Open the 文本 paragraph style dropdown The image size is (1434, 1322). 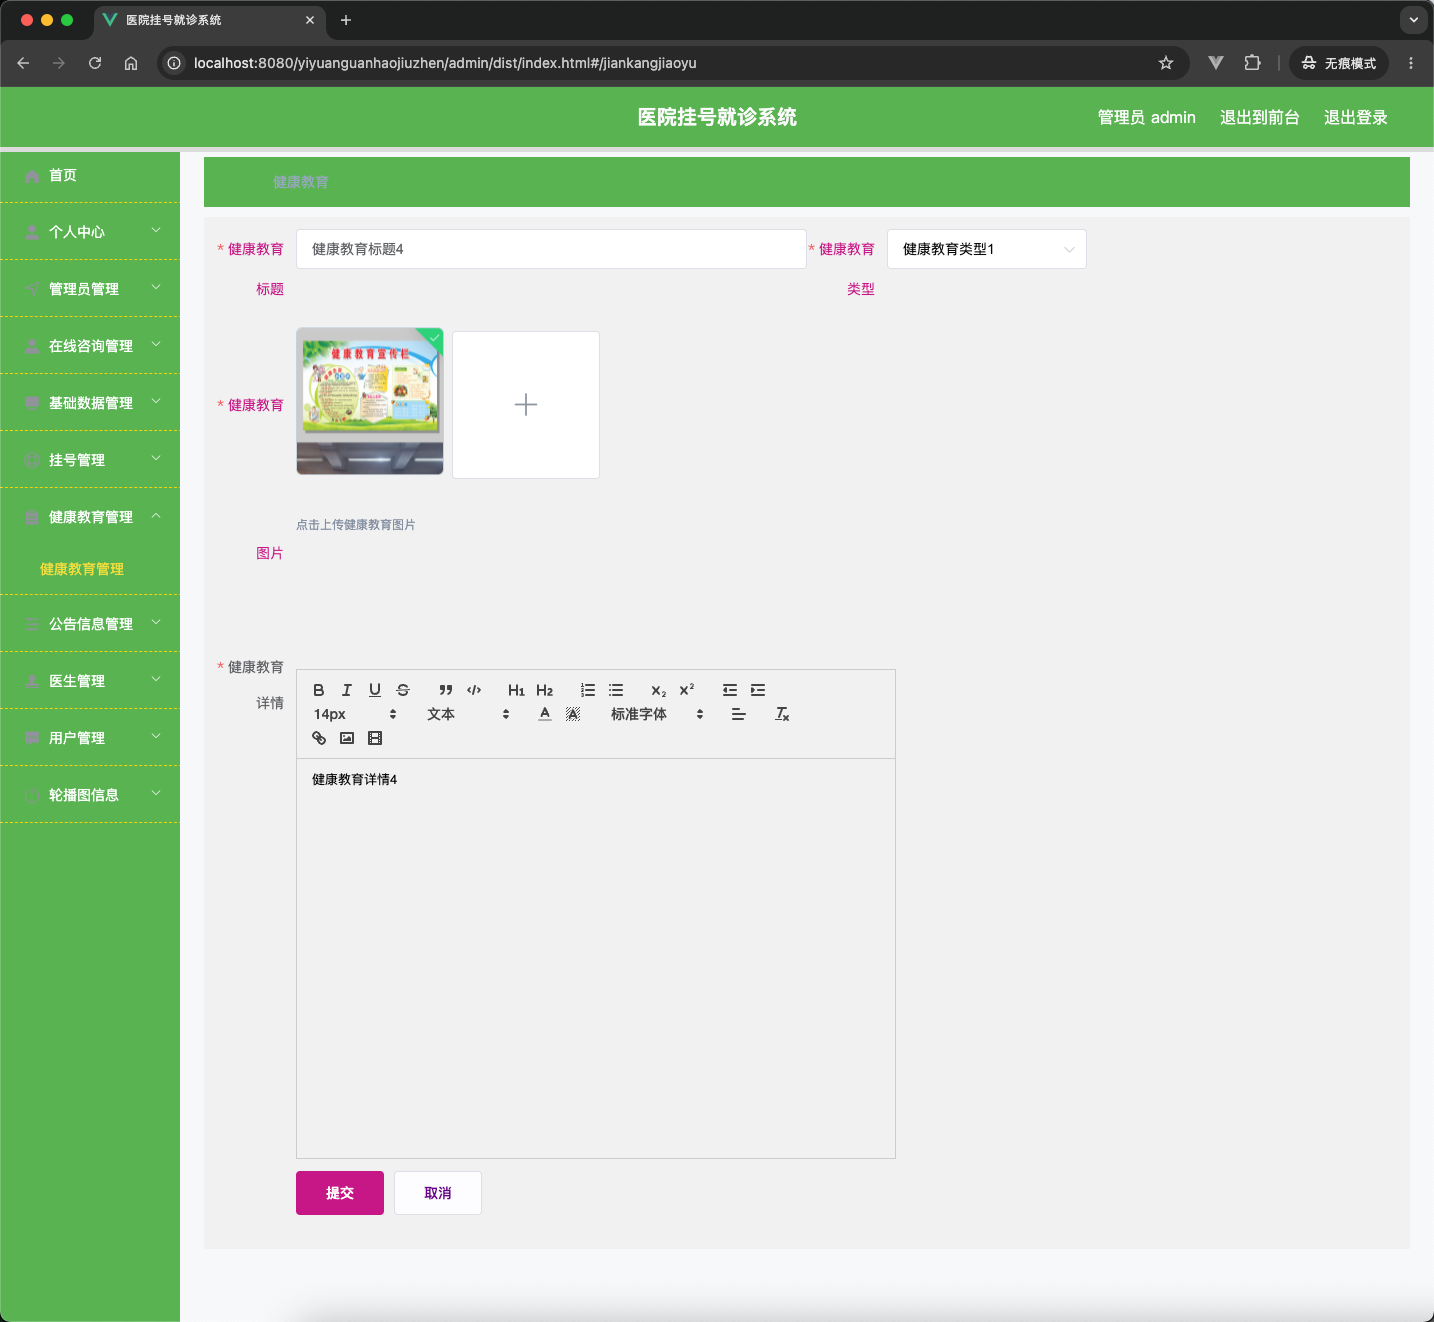pyautogui.click(x=468, y=714)
